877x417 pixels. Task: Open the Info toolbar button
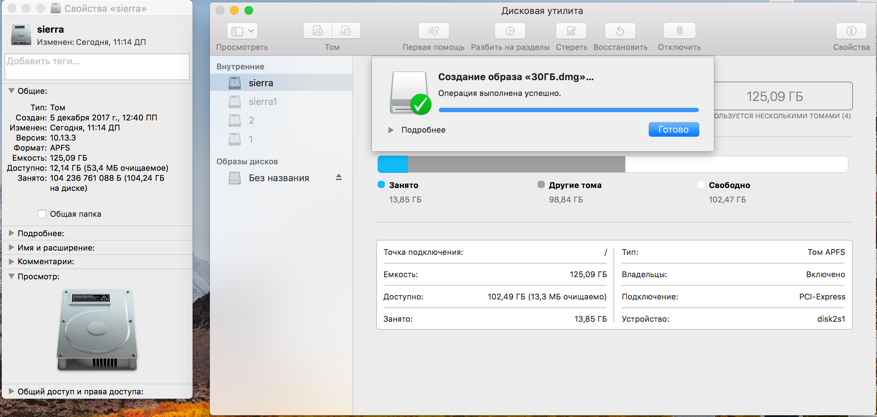(851, 31)
